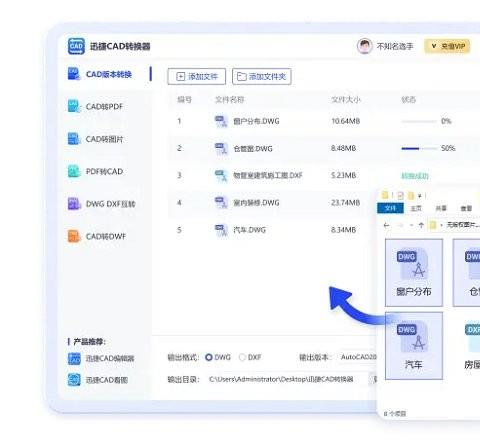Click file name 仓管图.DWG in list
480x444 pixels.
pos(253,149)
